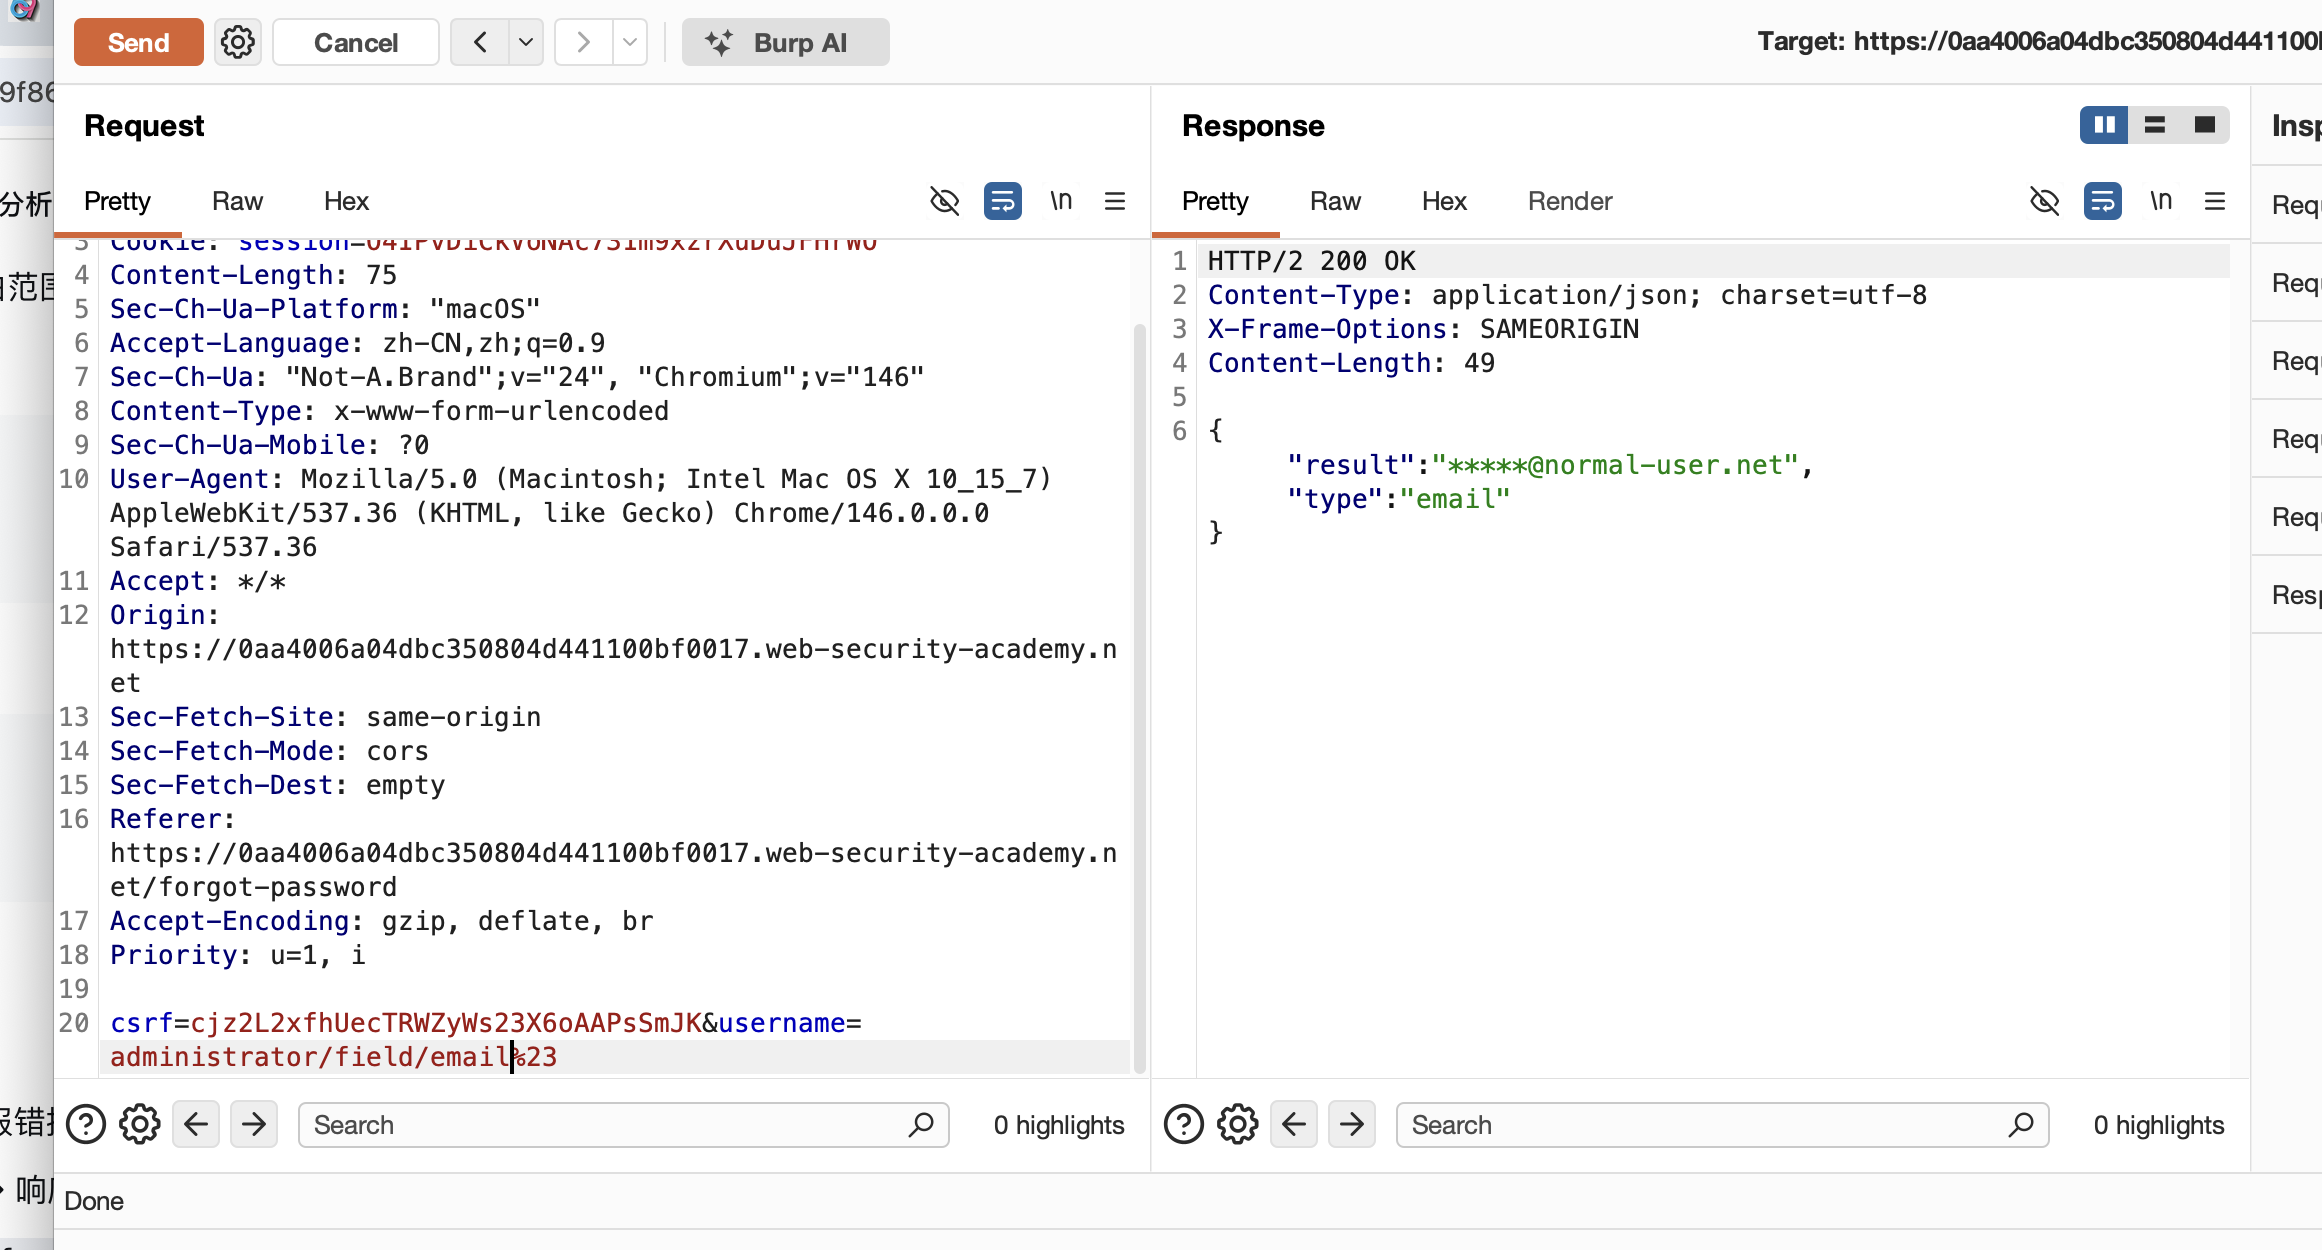
Task: Click the Request search help question icon
Action: (86, 1125)
